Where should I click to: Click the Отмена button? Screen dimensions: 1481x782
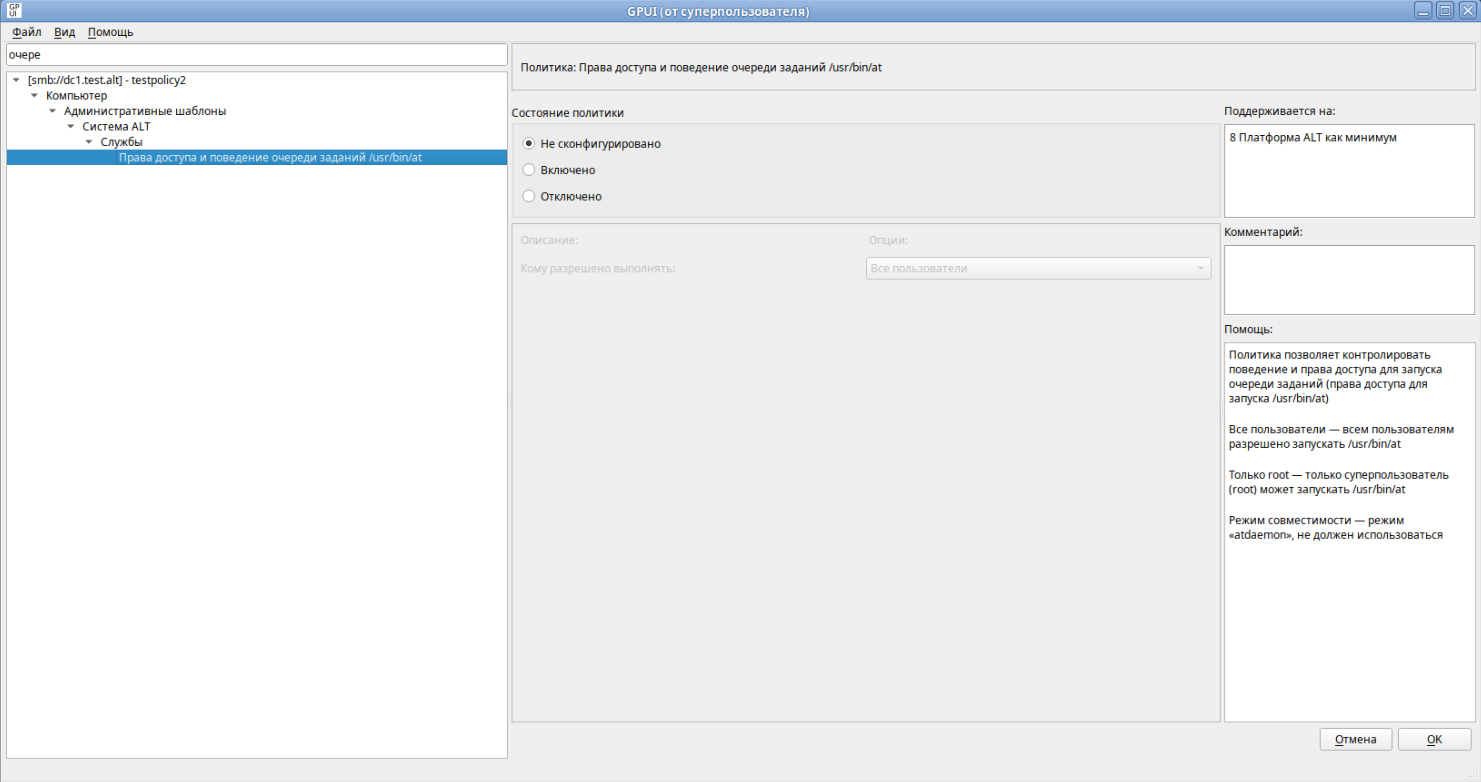[1356, 739]
